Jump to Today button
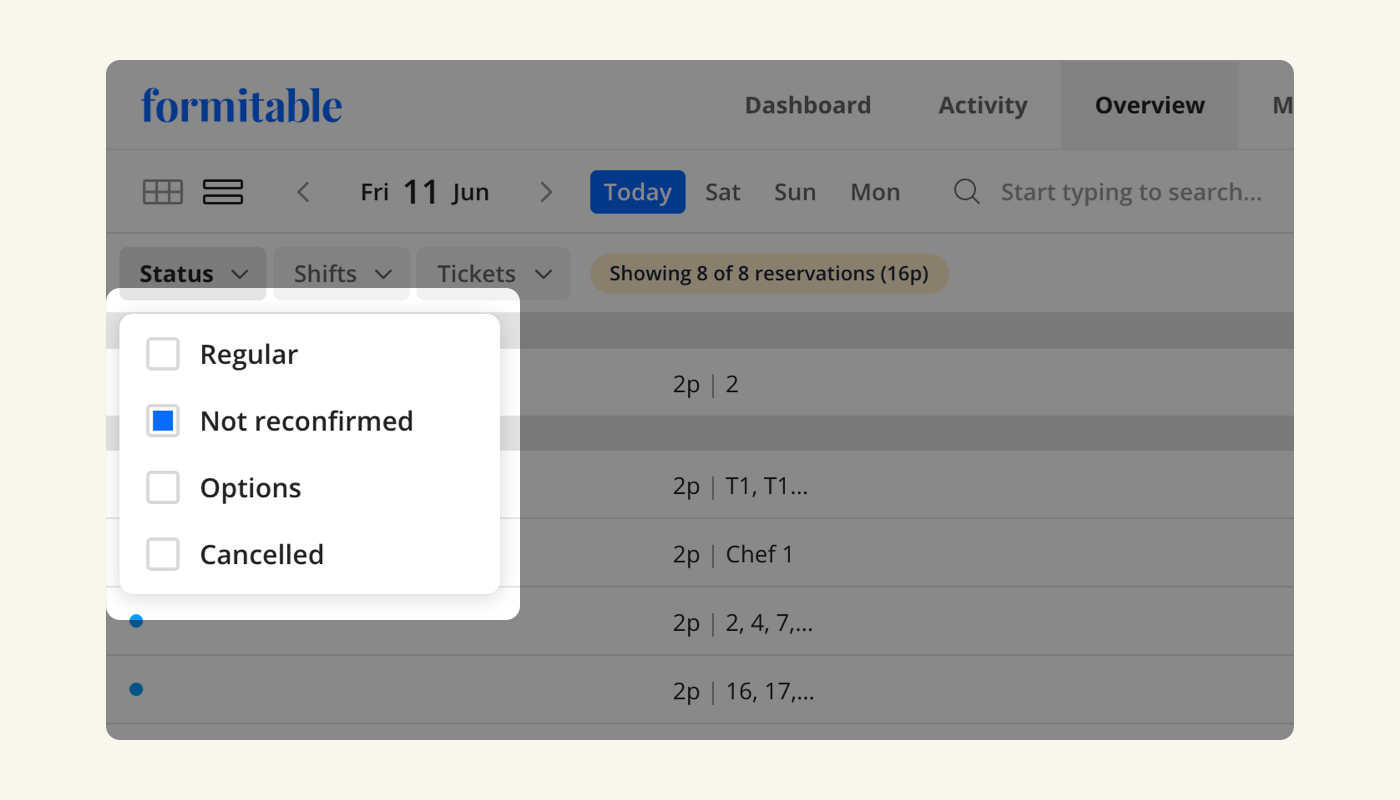Image resolution: width=1400 pixels, height=800 pixels. pos(638,192)
